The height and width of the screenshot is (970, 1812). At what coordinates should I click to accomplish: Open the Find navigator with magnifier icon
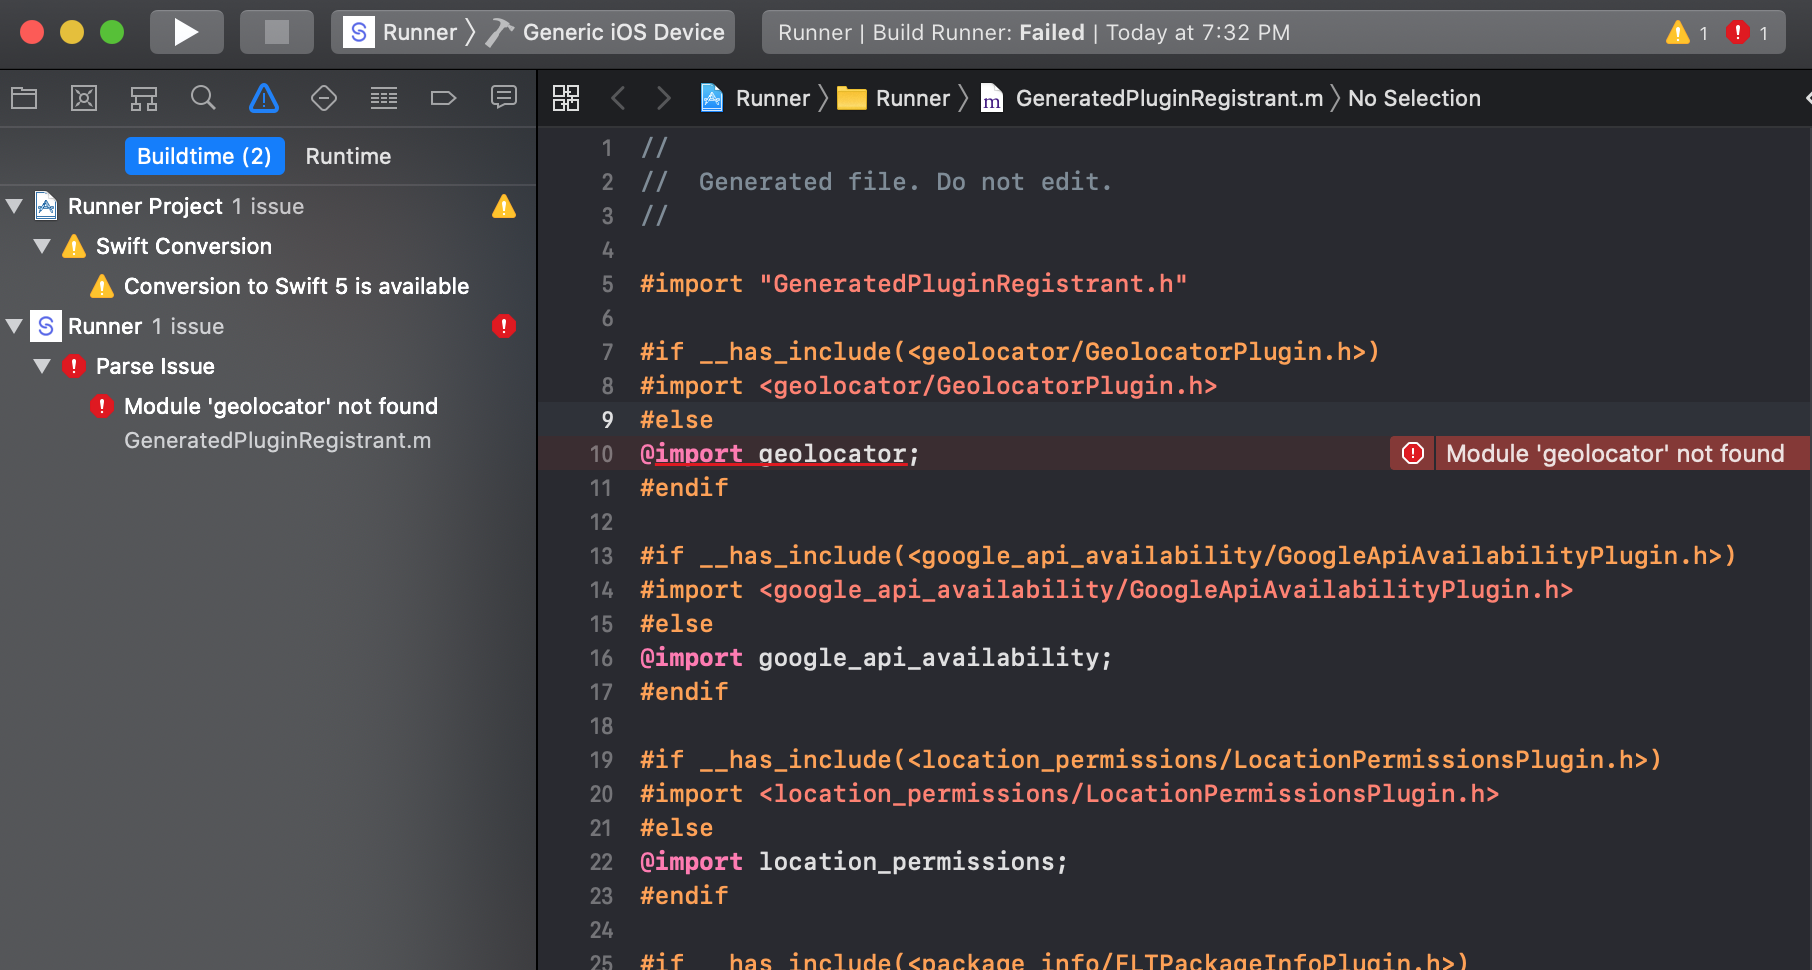point(203,97)
